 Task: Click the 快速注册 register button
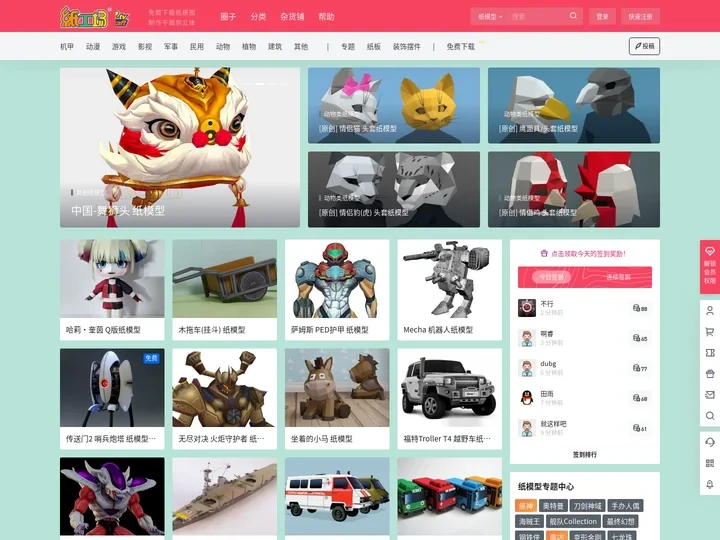(641, 17)
